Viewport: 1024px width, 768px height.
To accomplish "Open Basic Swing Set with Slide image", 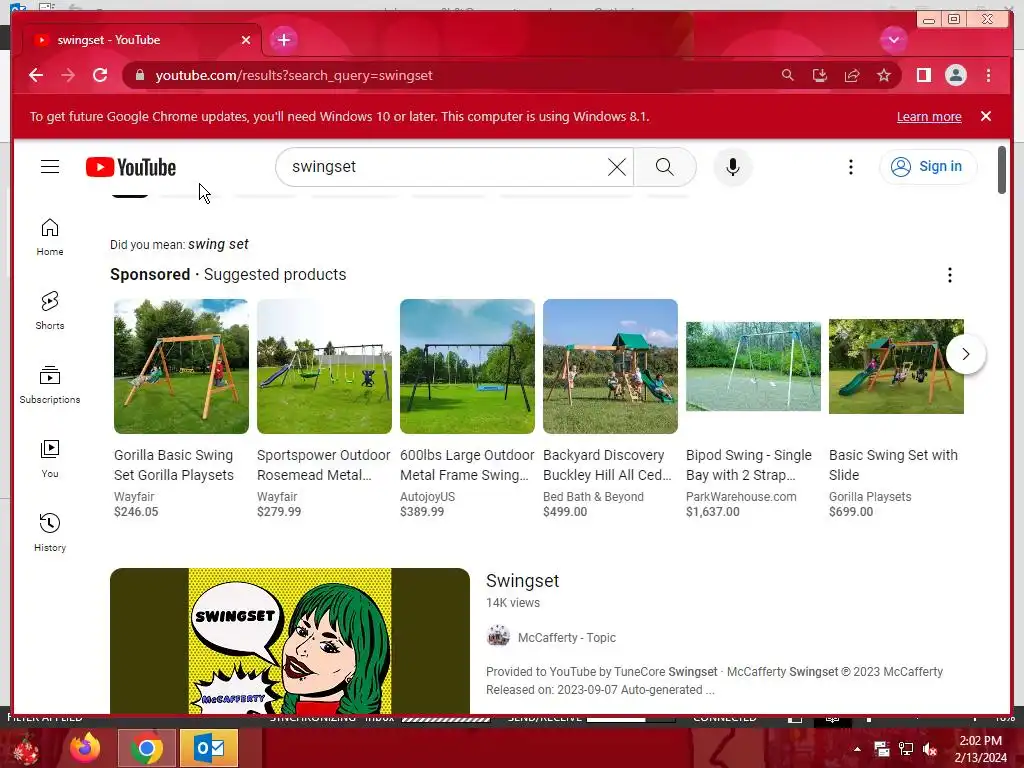I will pyautogui.click(x=896, y=366).
